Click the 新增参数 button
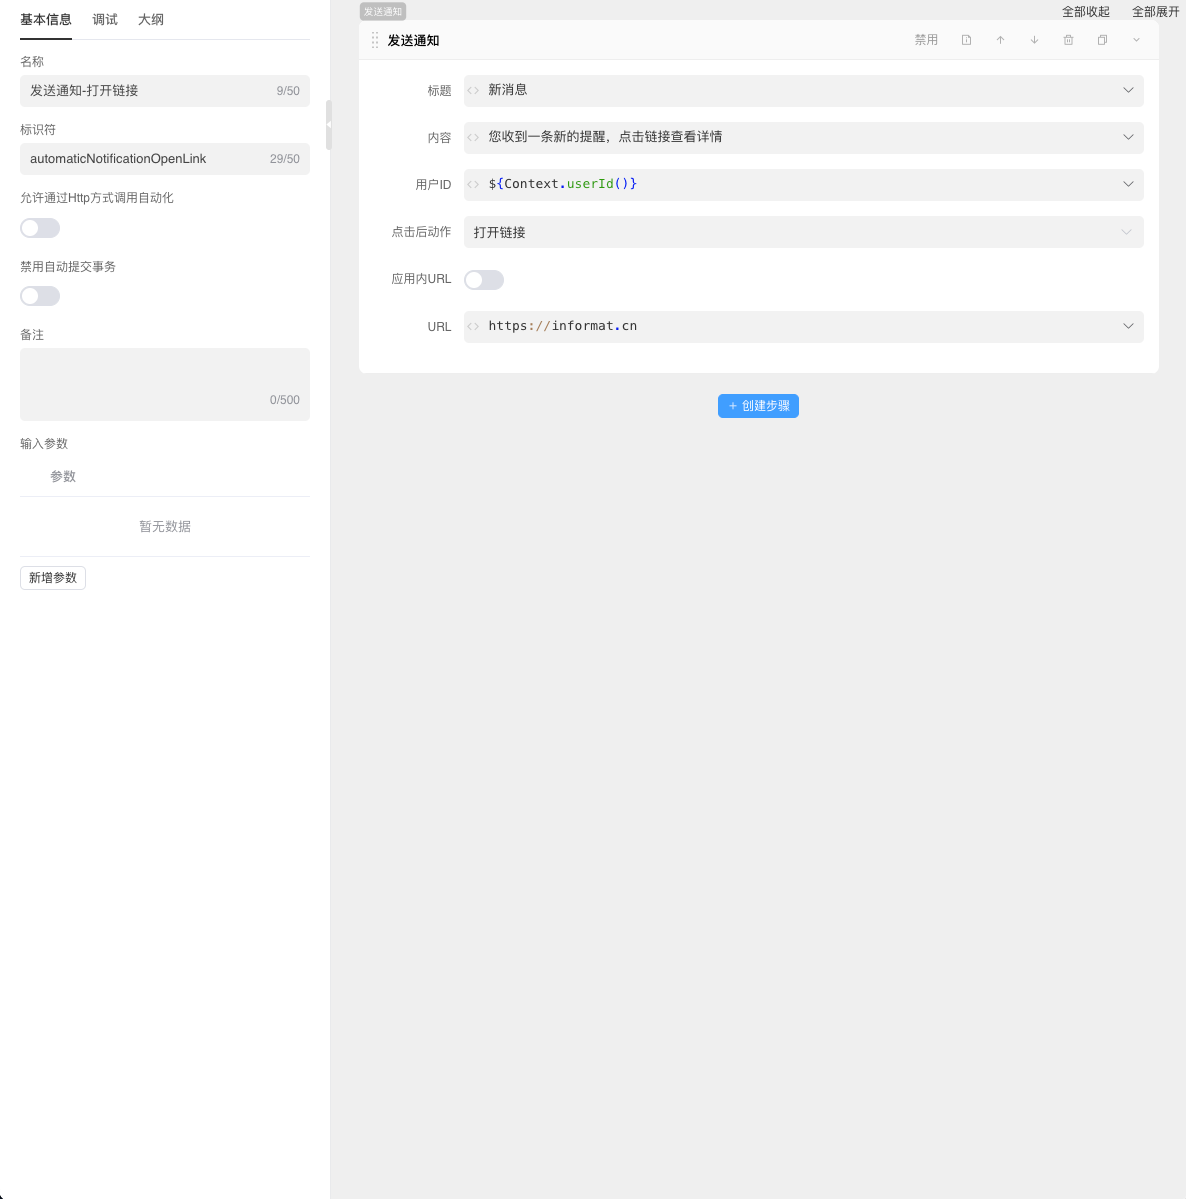 [x=53, y=578]
